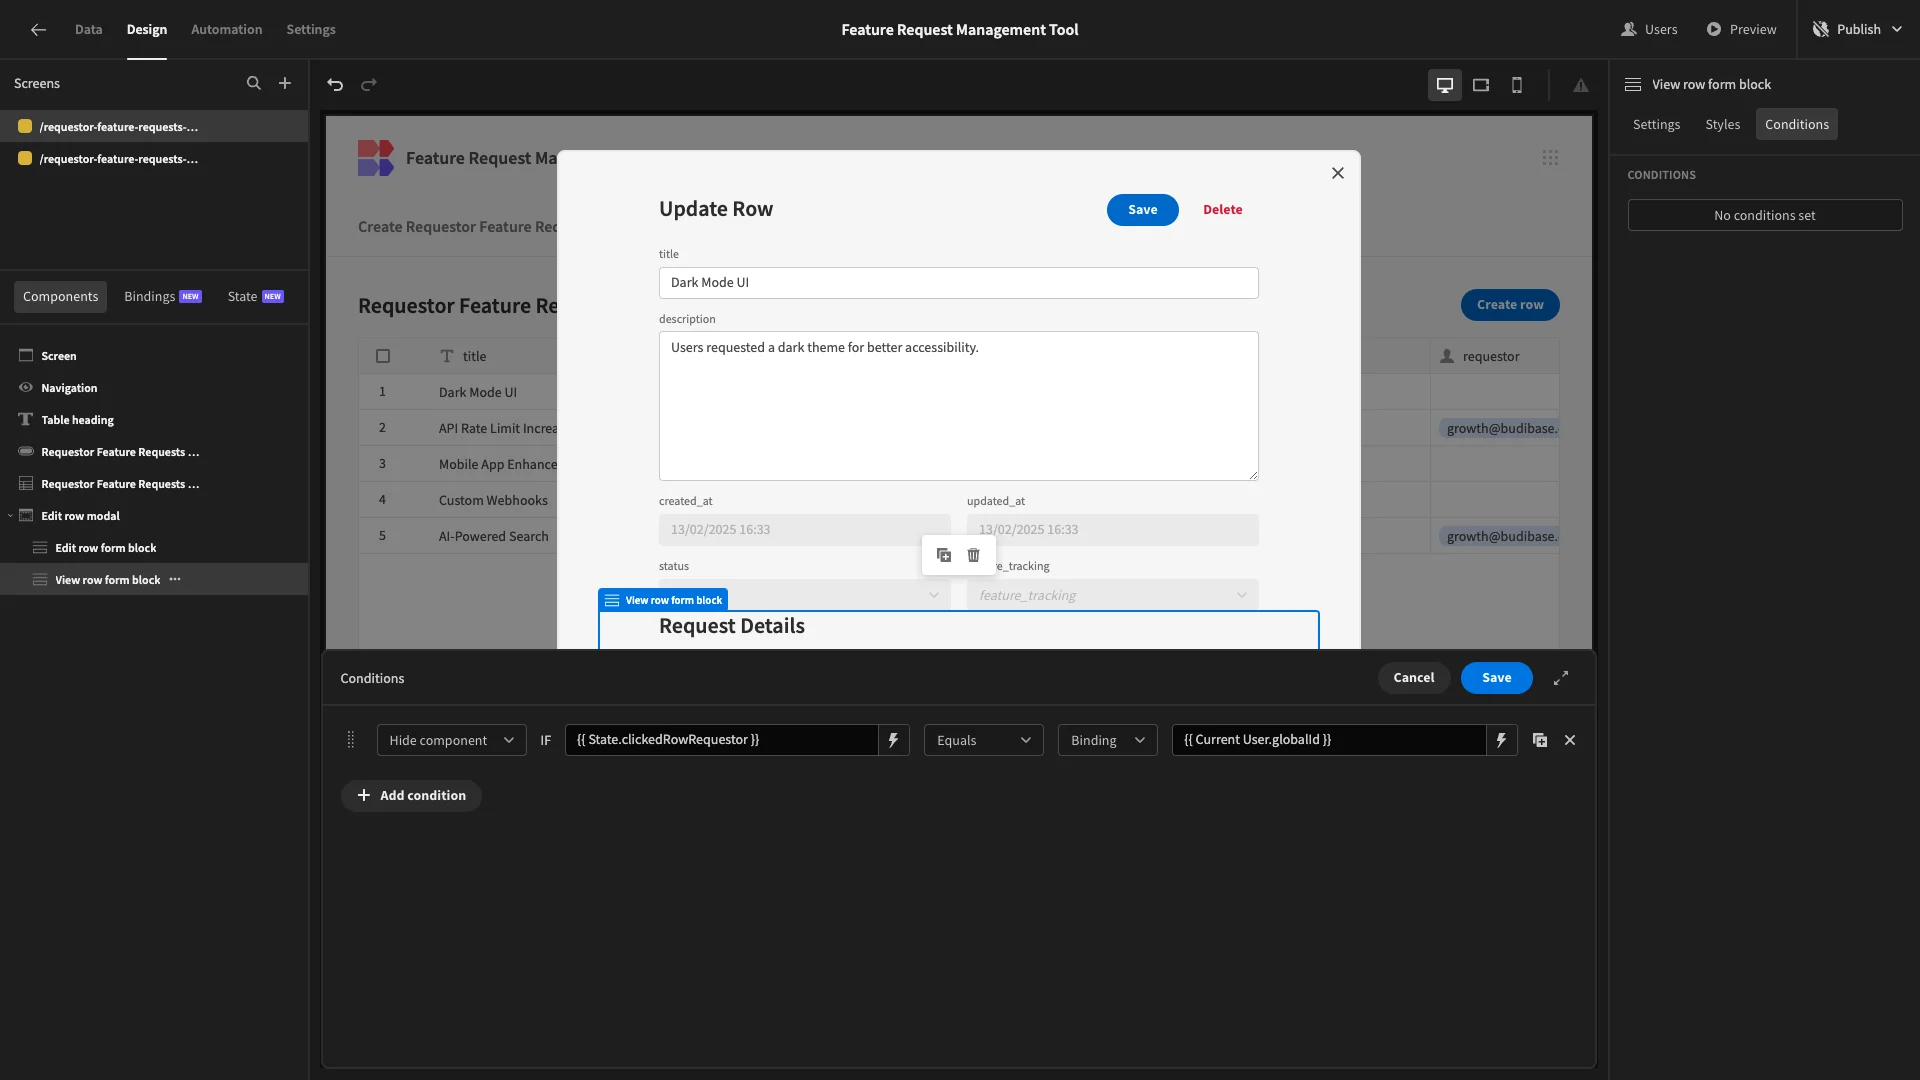Cancel the conditions drawer

(x=1414, y=678)
